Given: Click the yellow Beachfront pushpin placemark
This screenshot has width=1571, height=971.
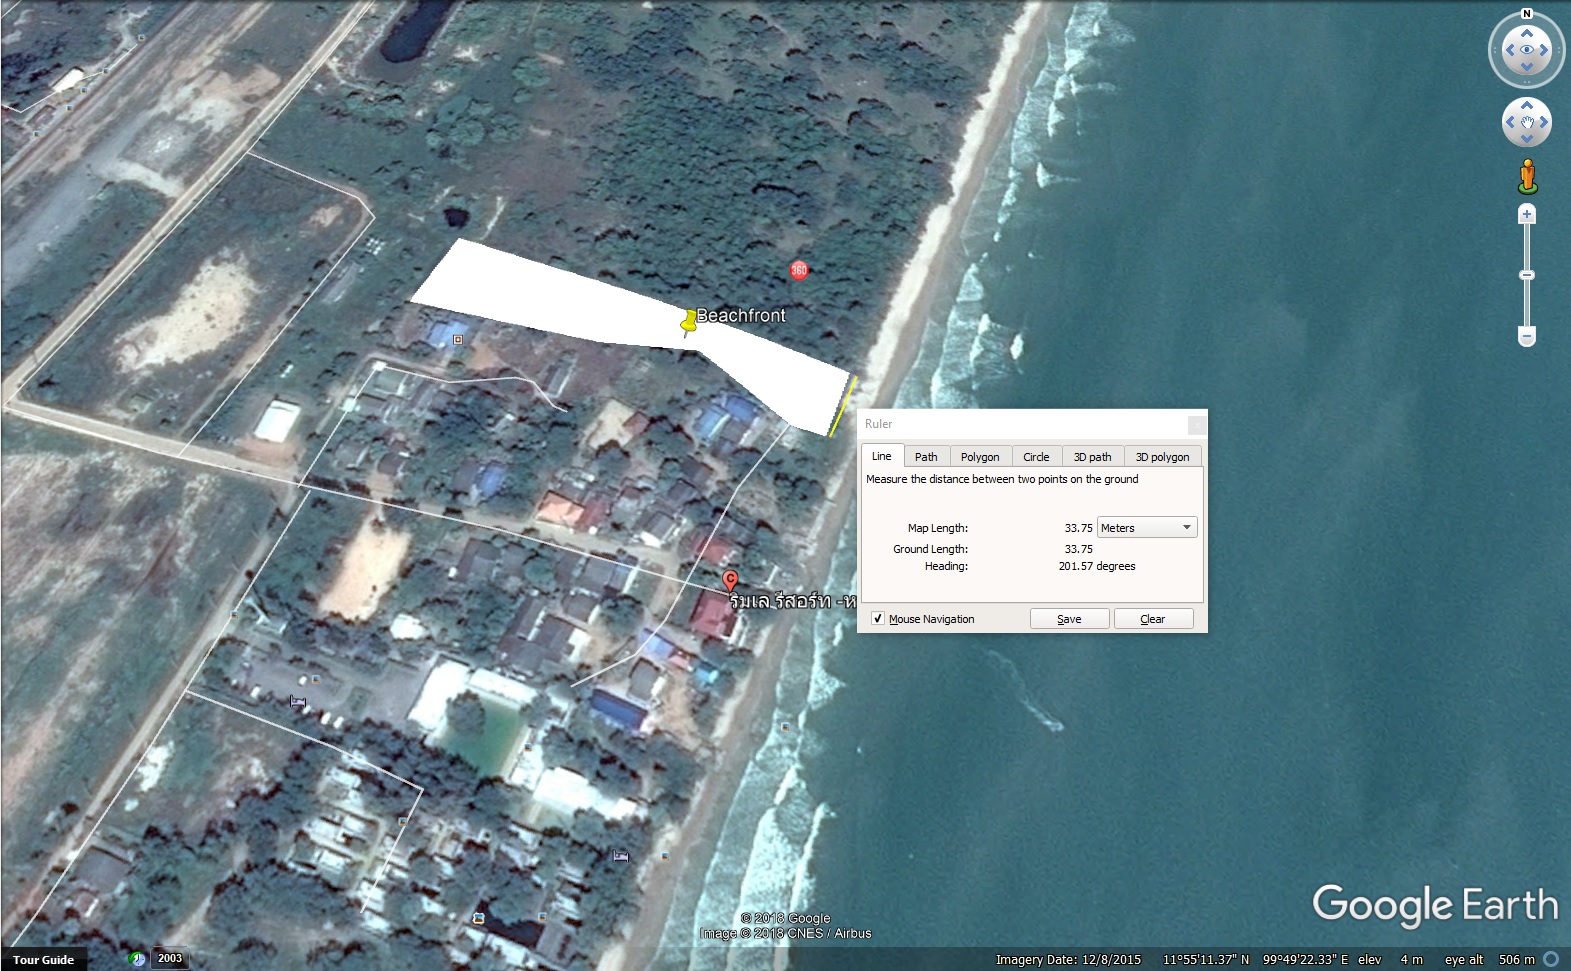Looking at the screenshot, I should (688, 322).
